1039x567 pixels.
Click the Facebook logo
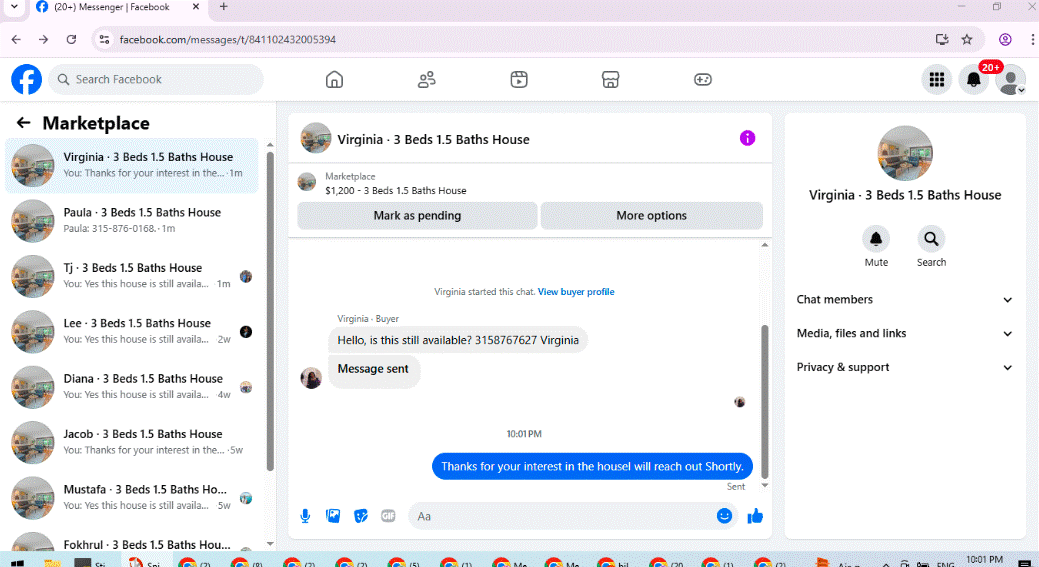(x=27, y=79)
